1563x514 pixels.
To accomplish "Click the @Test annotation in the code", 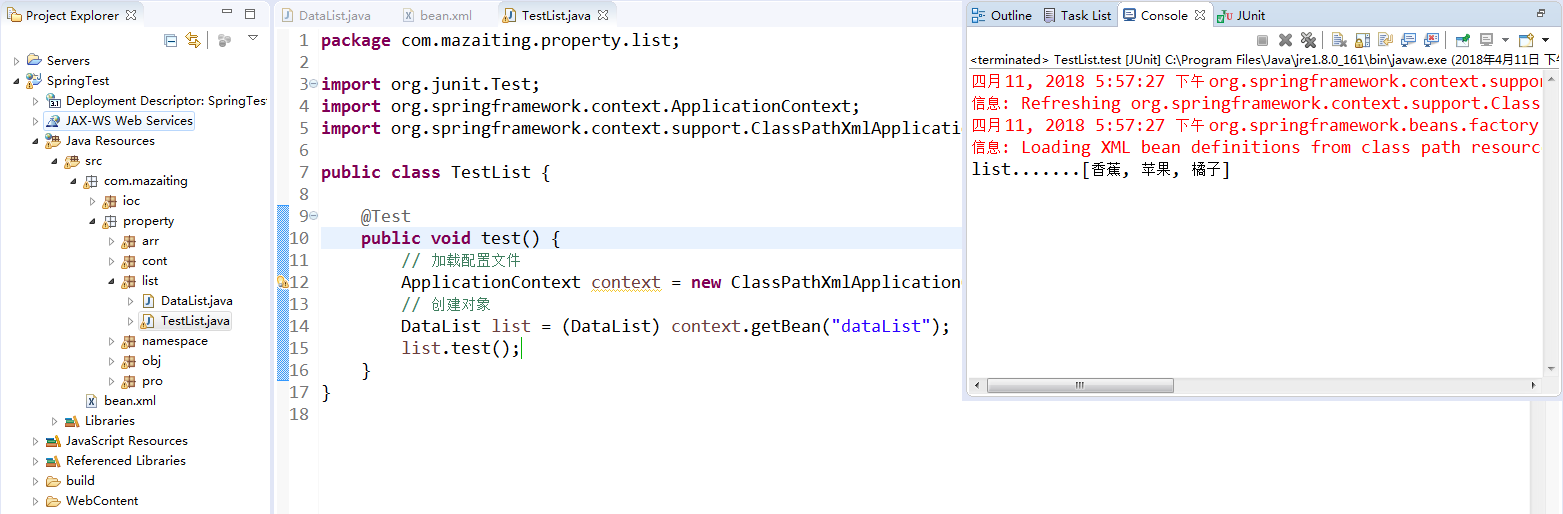I will coord(386,216).
